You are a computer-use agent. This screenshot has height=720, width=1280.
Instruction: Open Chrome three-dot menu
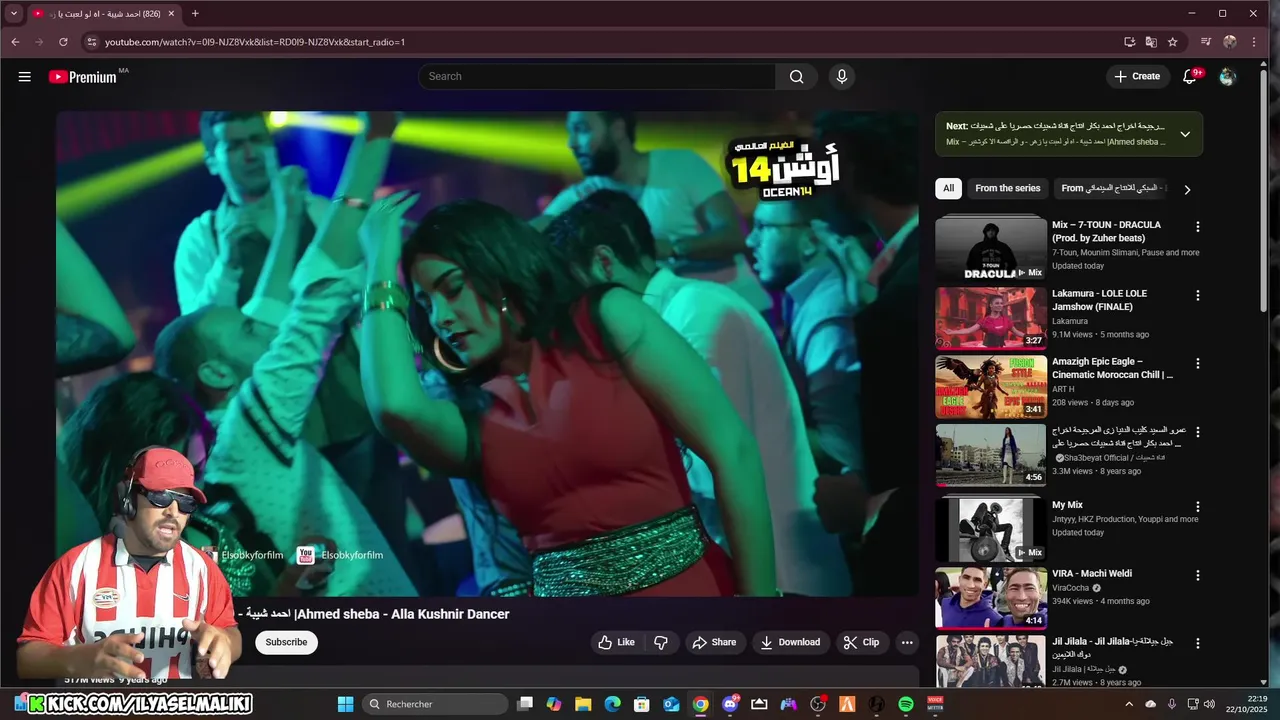click(x=1254, y=42)
